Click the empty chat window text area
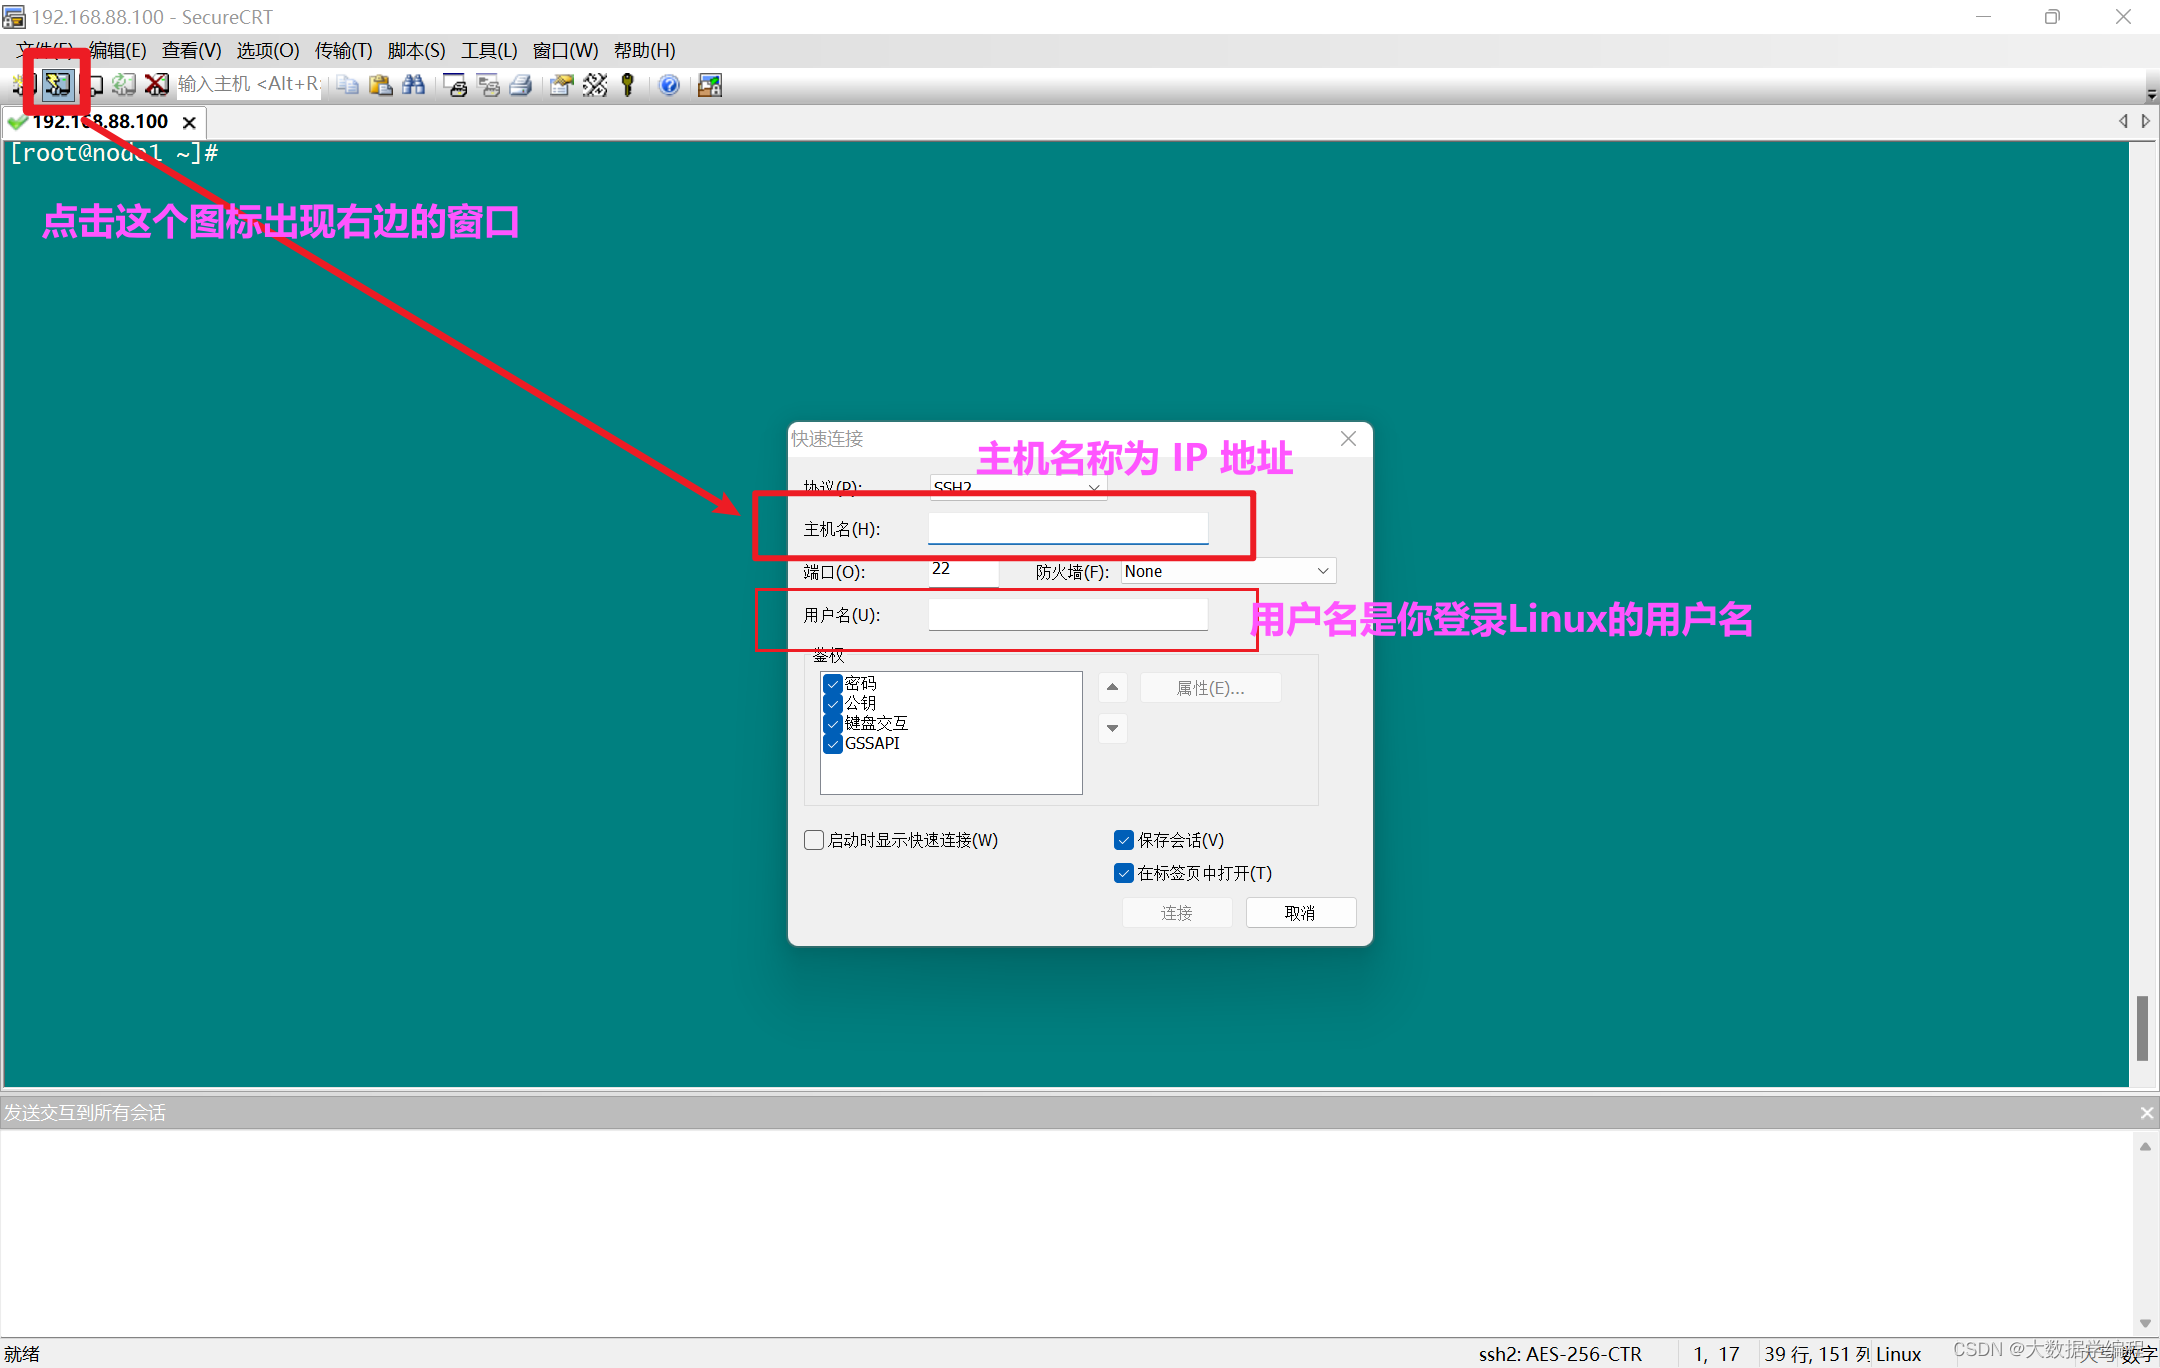2160x1368 pixels. [1066, 1232]
